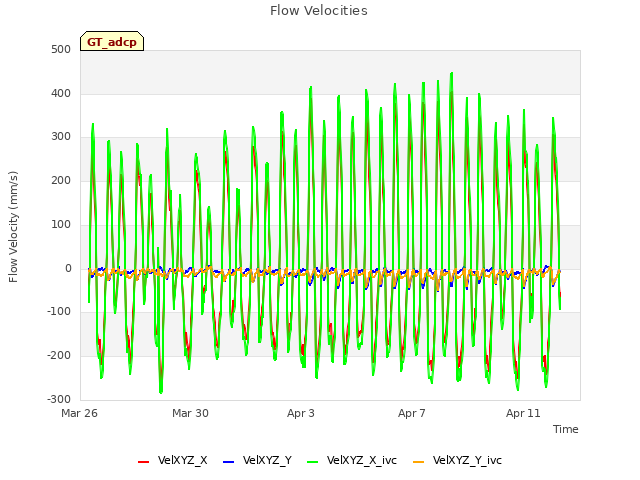Click the Mar 30 x-axis tick label
This screenshot has height=480, width=640.
190,413
